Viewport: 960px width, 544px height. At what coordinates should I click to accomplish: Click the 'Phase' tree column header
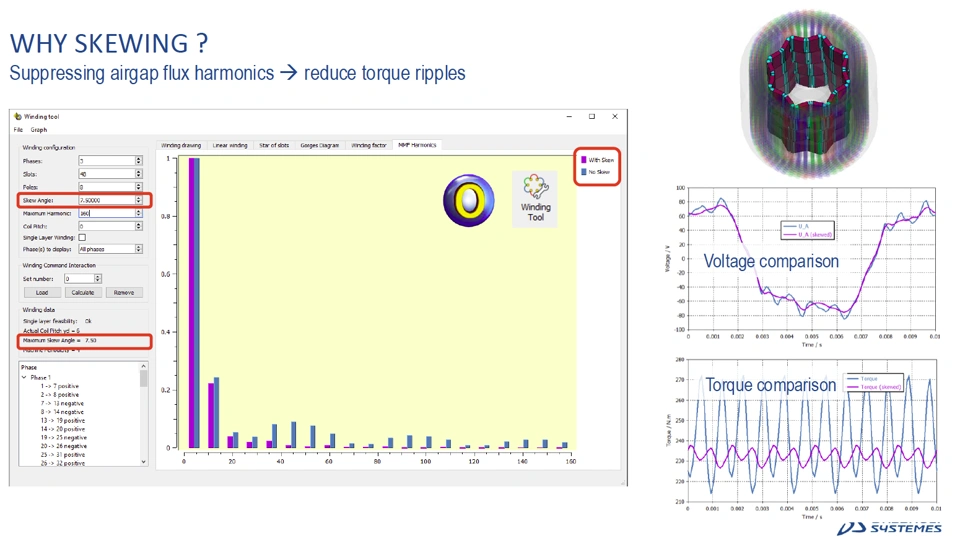(x=29, y=367)
